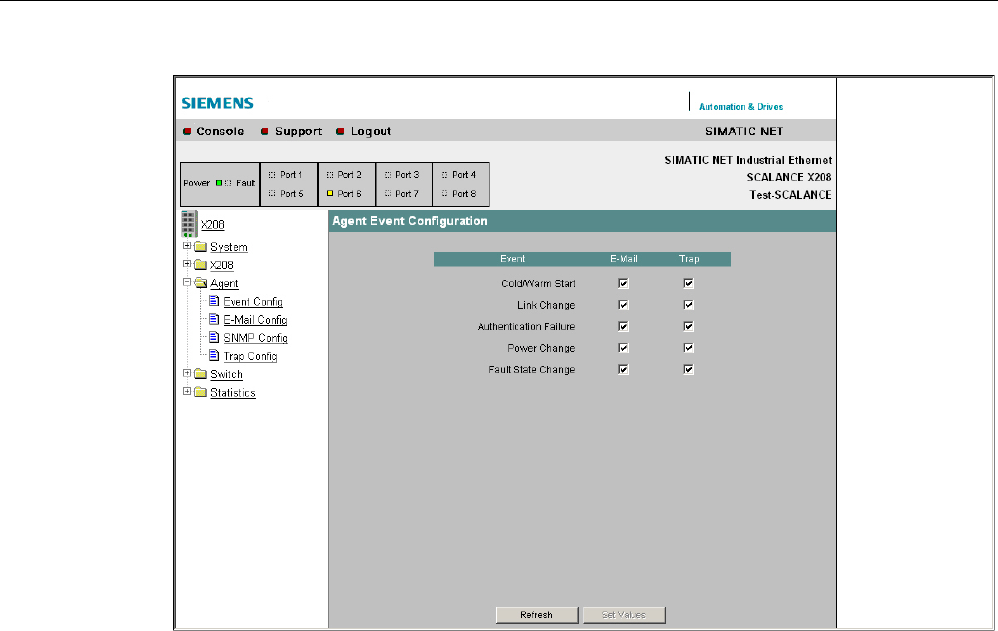Expand the X208 folder tree node
This screenshot has height=631, width=998.
click(186, 264)
